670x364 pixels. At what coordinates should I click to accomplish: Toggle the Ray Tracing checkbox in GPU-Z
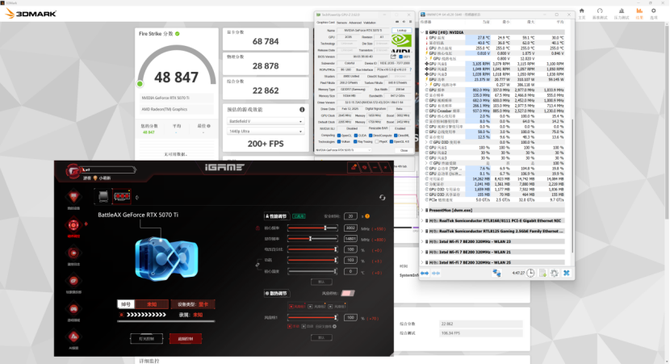point(354,141)
